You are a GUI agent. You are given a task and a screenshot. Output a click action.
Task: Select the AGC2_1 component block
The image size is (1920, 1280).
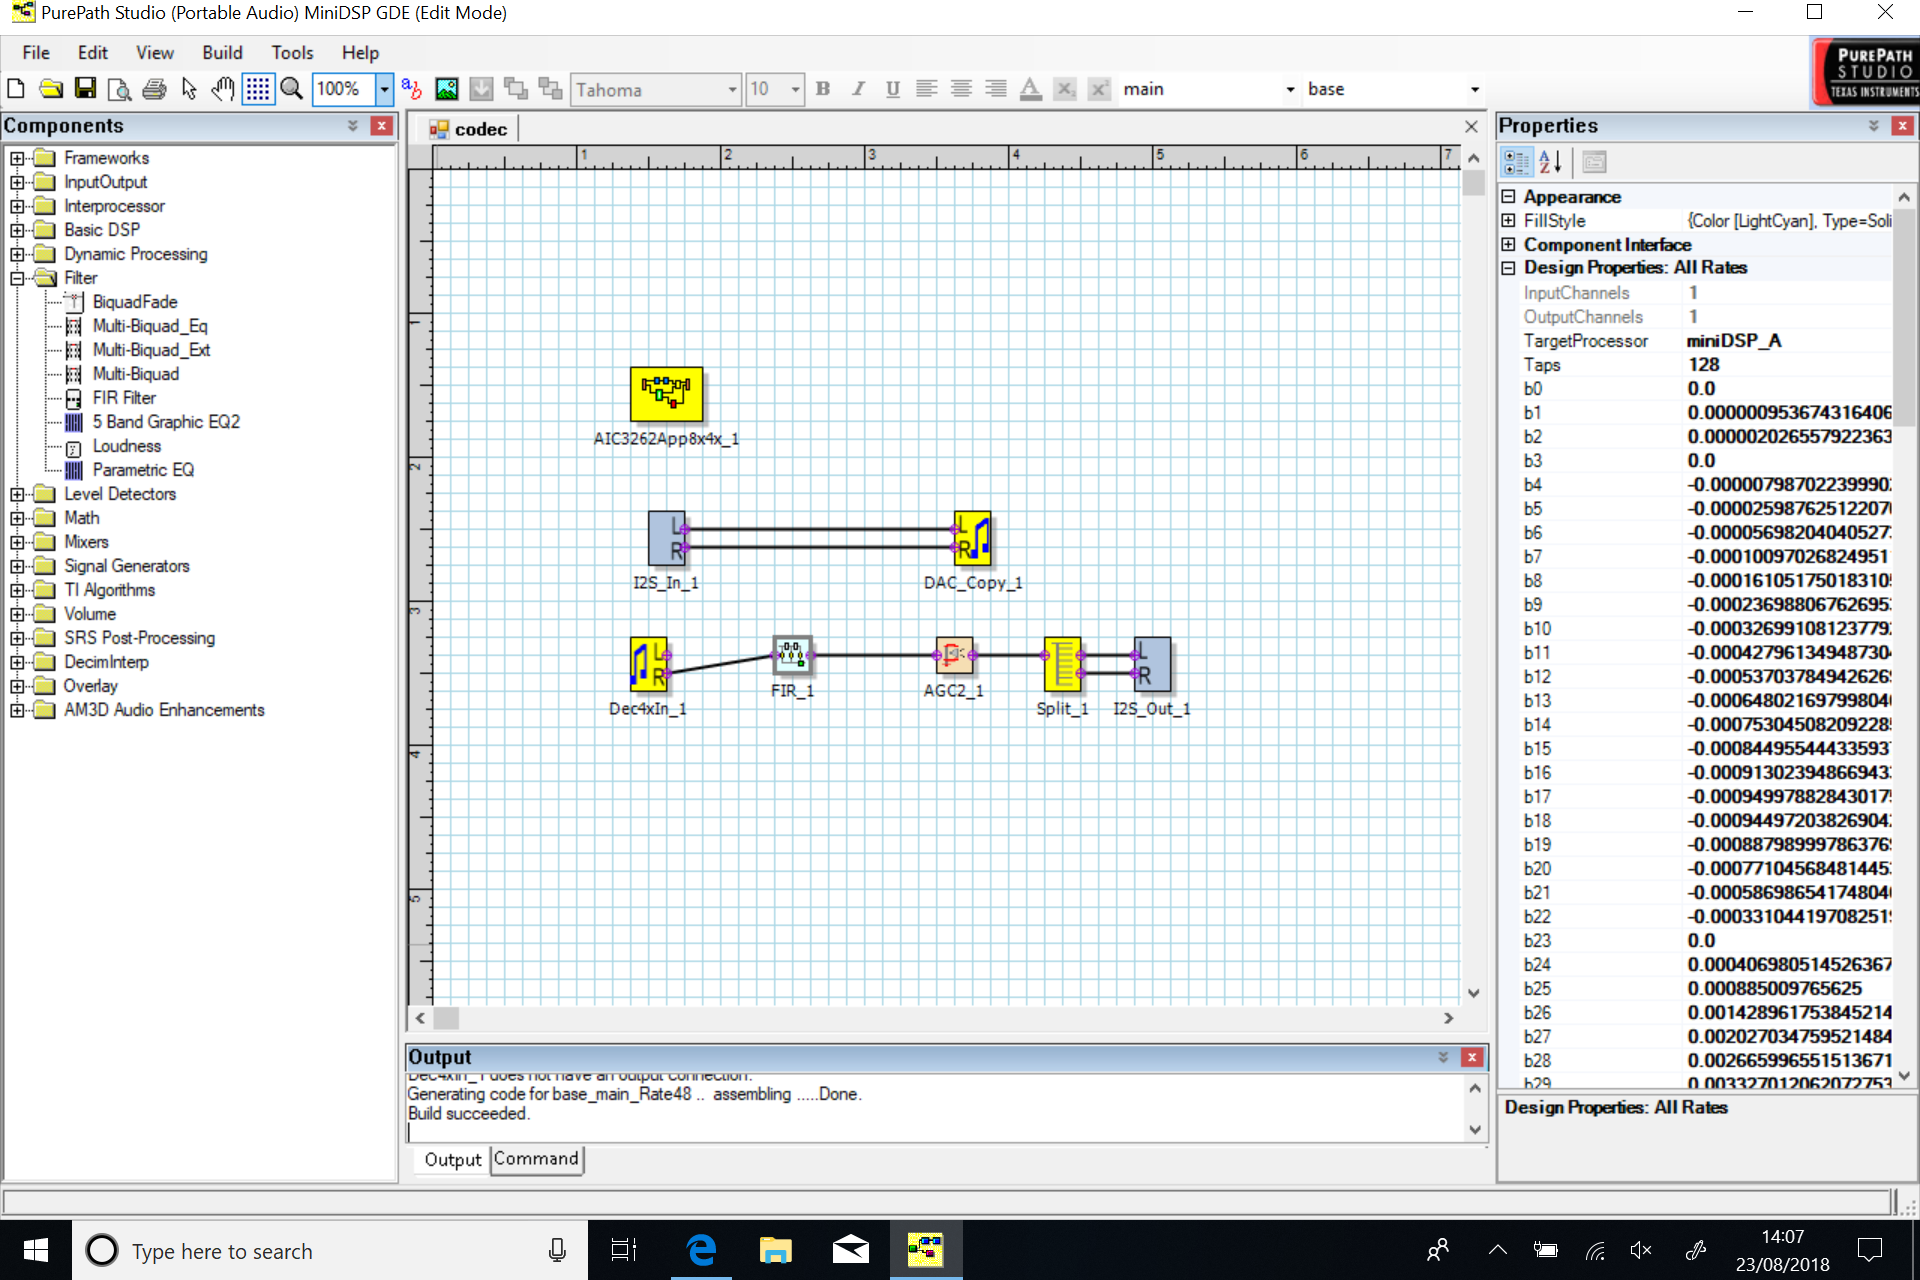pos(953,655)
